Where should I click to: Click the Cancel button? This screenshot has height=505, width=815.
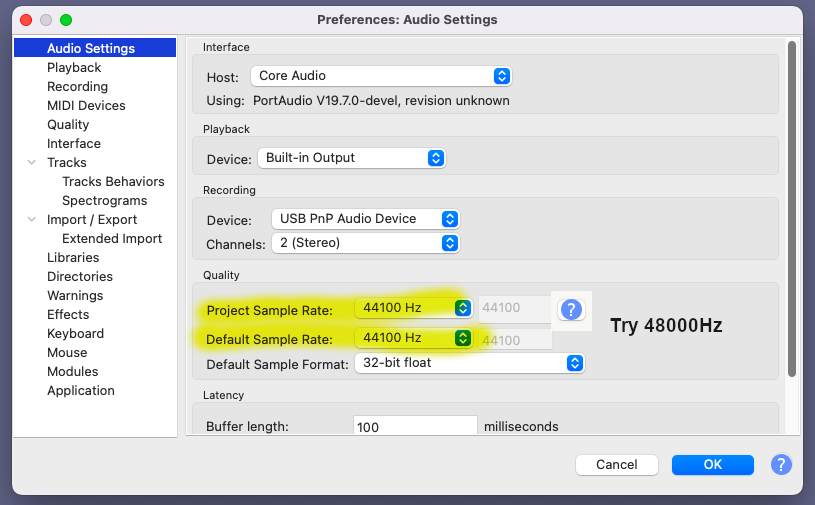616,464
